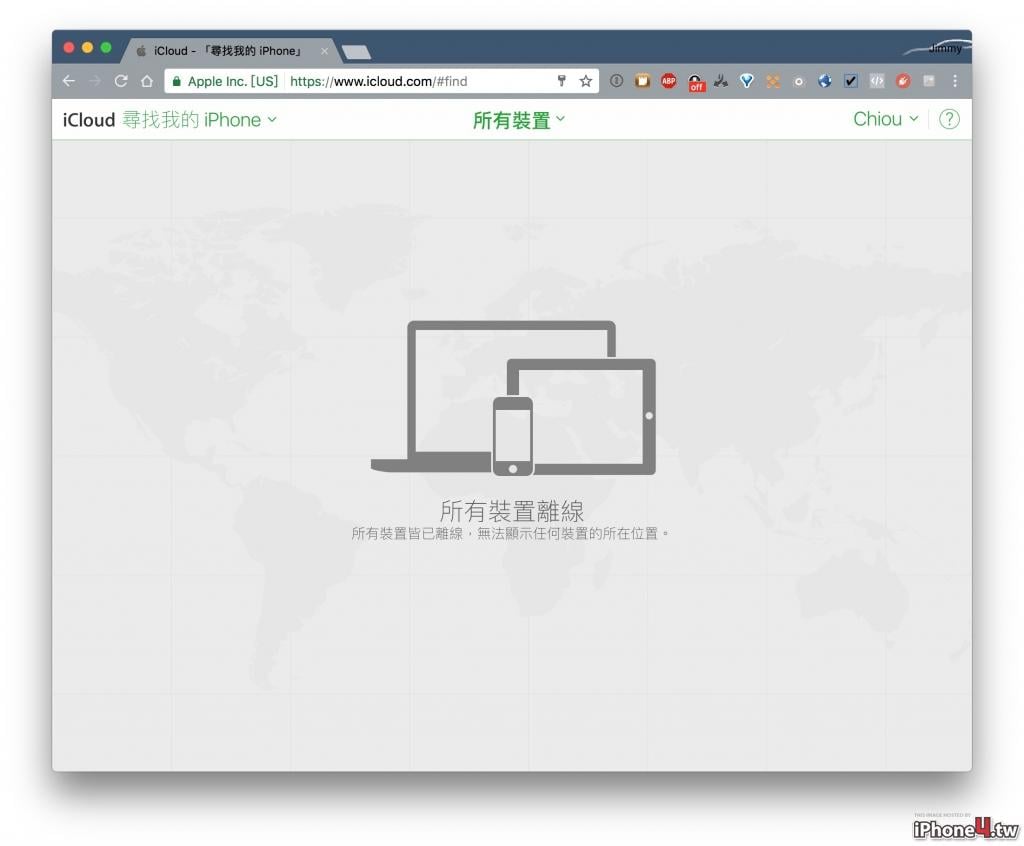The height and width of the screenshot is (846, 1024).
Task: Click the Apple Inc. [US] certificate label
Action: click(232, 81)
